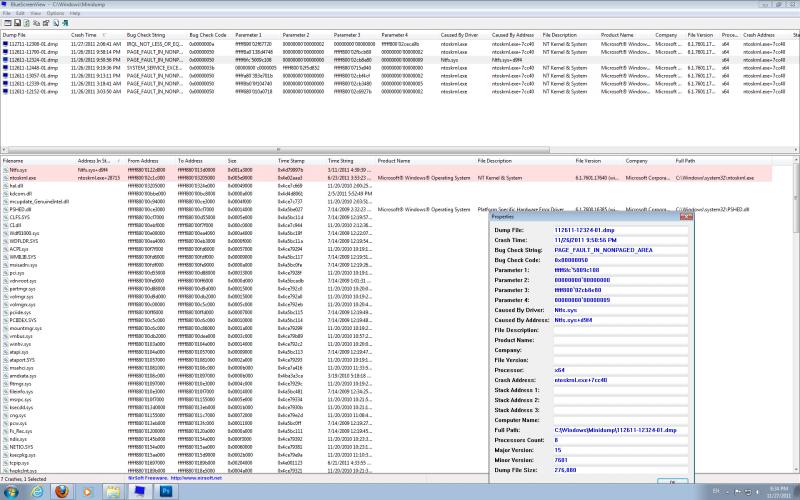Click Crash Address field in Properties

[x=620, y=380]
